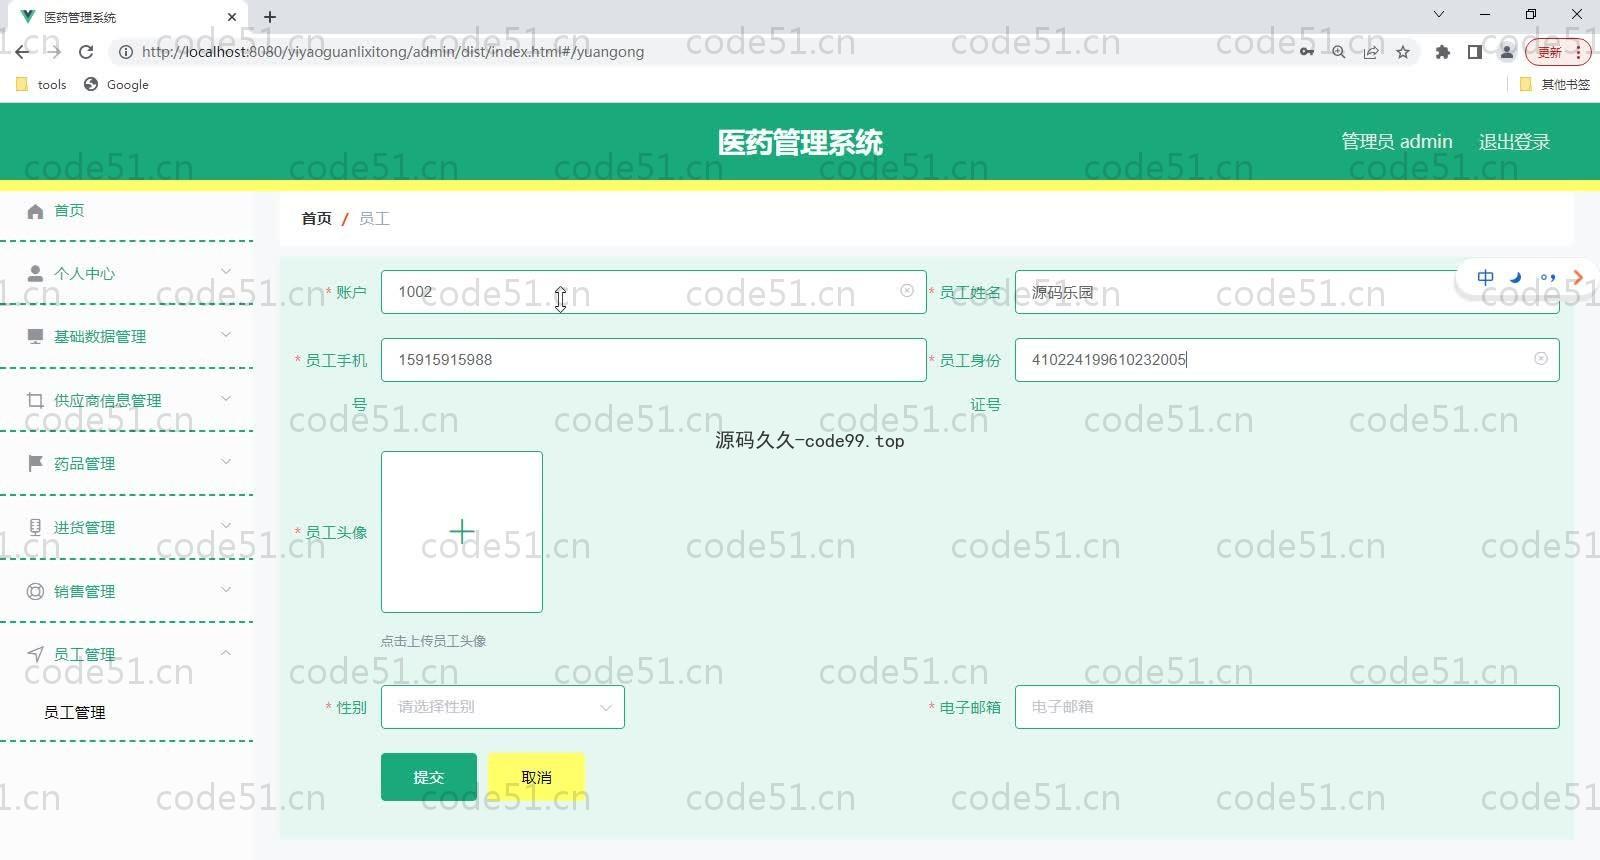Viewport: 1600px width, 860px height.
Task: Clear the 员工身份证号 field with its clear icon
Action: (1541, 358)
